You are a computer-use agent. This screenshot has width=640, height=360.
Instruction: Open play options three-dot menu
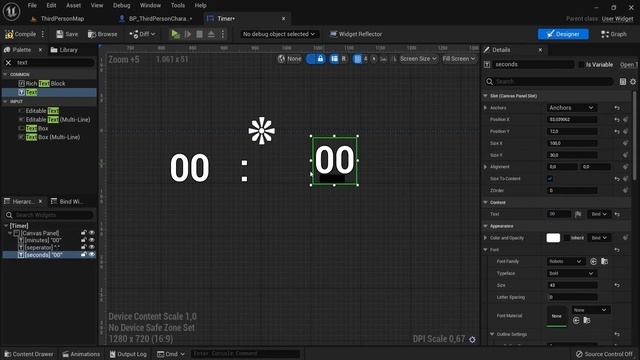click(223, 34)
